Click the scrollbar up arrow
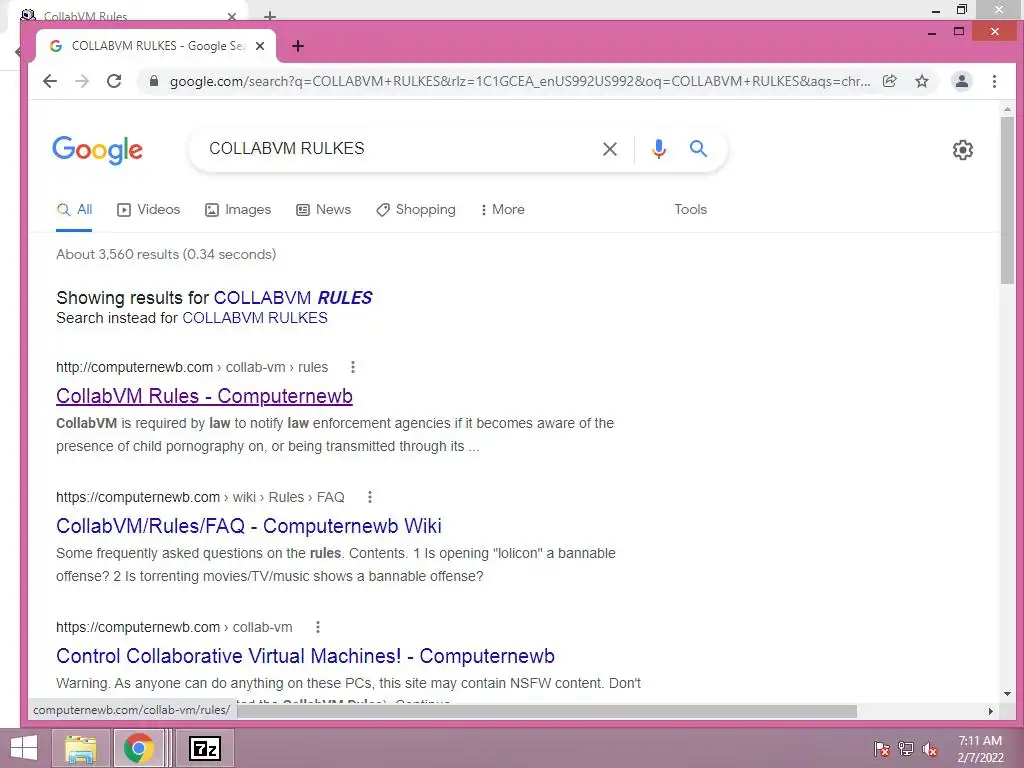 coord(1008,110)
